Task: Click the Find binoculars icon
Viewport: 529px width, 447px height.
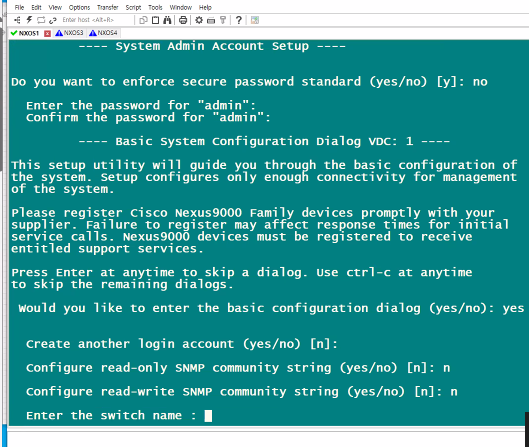Action: [167, 20]
